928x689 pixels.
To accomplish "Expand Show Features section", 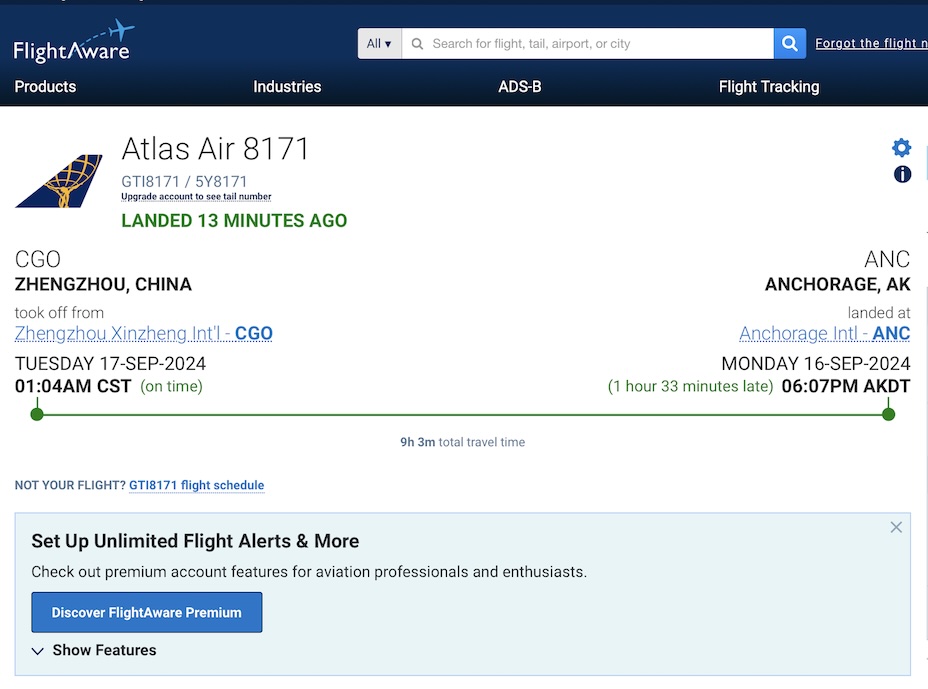I will point(94,650).
